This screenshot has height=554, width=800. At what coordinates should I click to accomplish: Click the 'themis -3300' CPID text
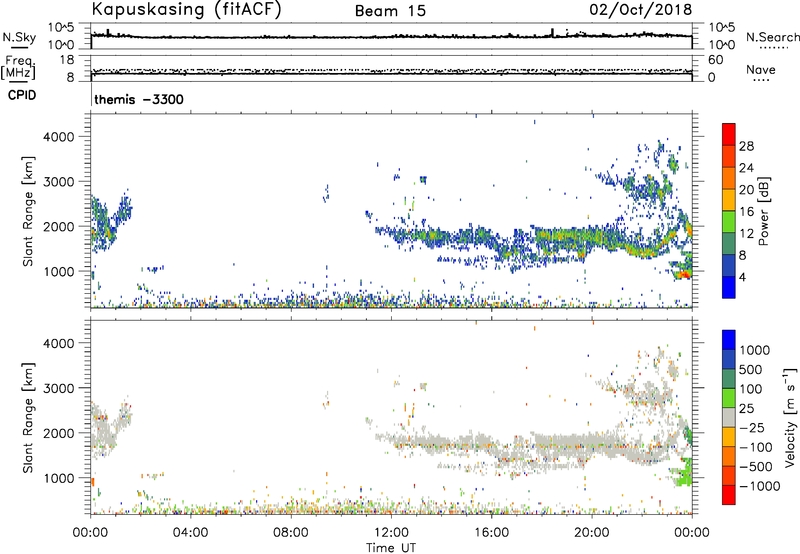coord(139,99)
